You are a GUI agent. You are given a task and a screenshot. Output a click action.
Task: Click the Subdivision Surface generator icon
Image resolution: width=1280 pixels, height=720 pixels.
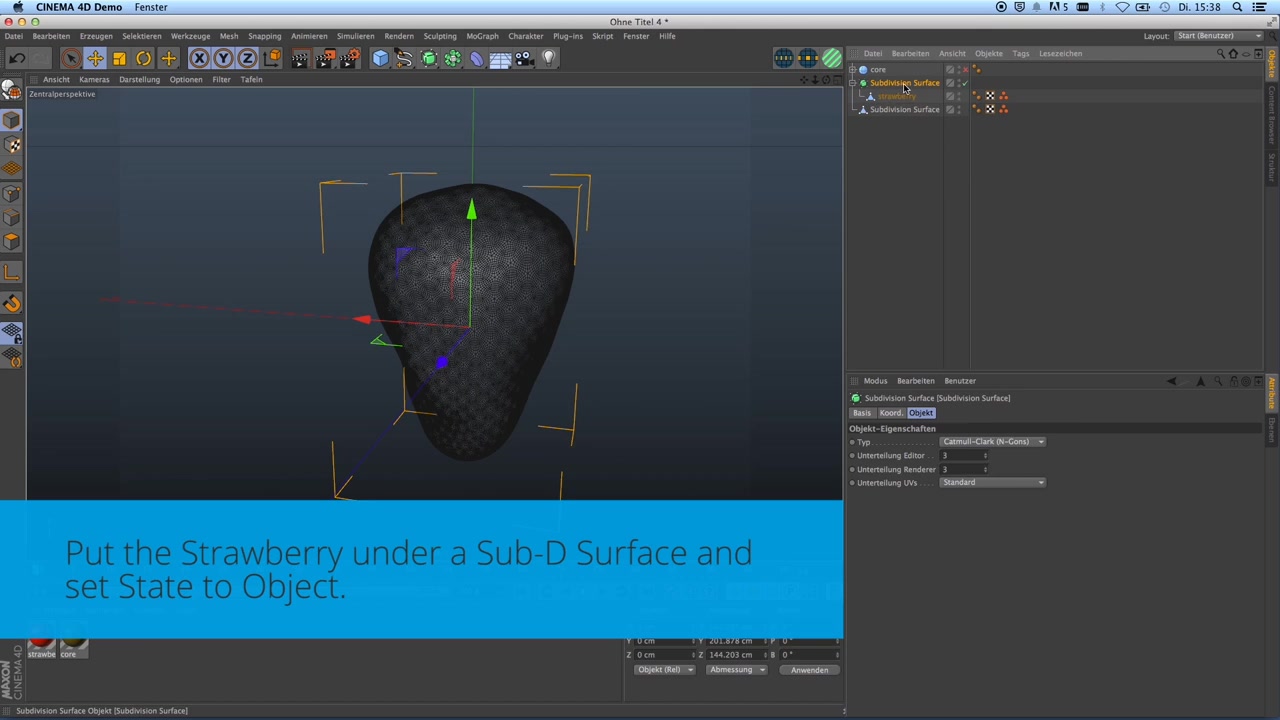[x=428, y=58]
